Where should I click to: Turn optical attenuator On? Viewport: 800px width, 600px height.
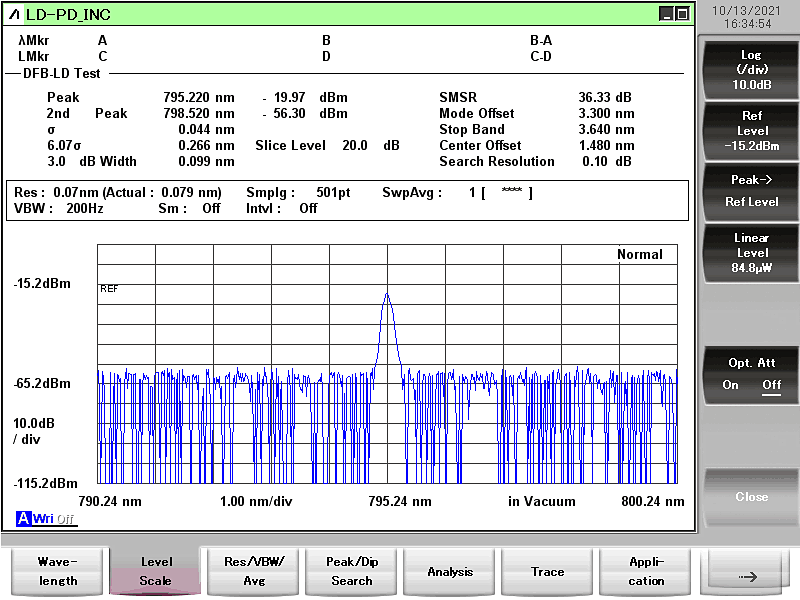tap(731, 385)
